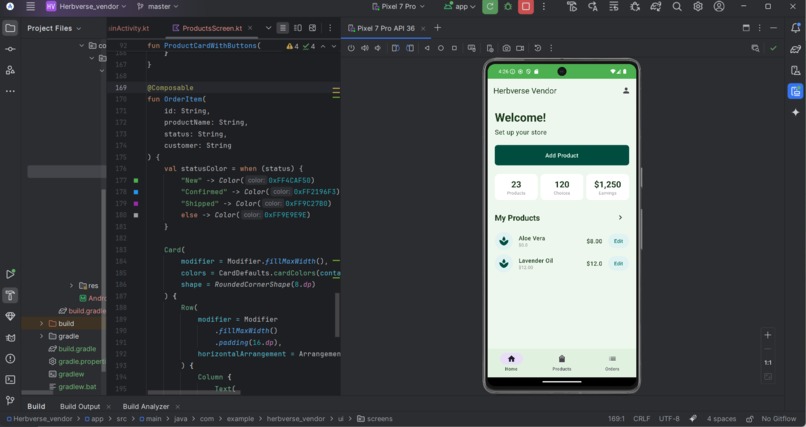Open Project Files view dropdown

tap(54, 28)
